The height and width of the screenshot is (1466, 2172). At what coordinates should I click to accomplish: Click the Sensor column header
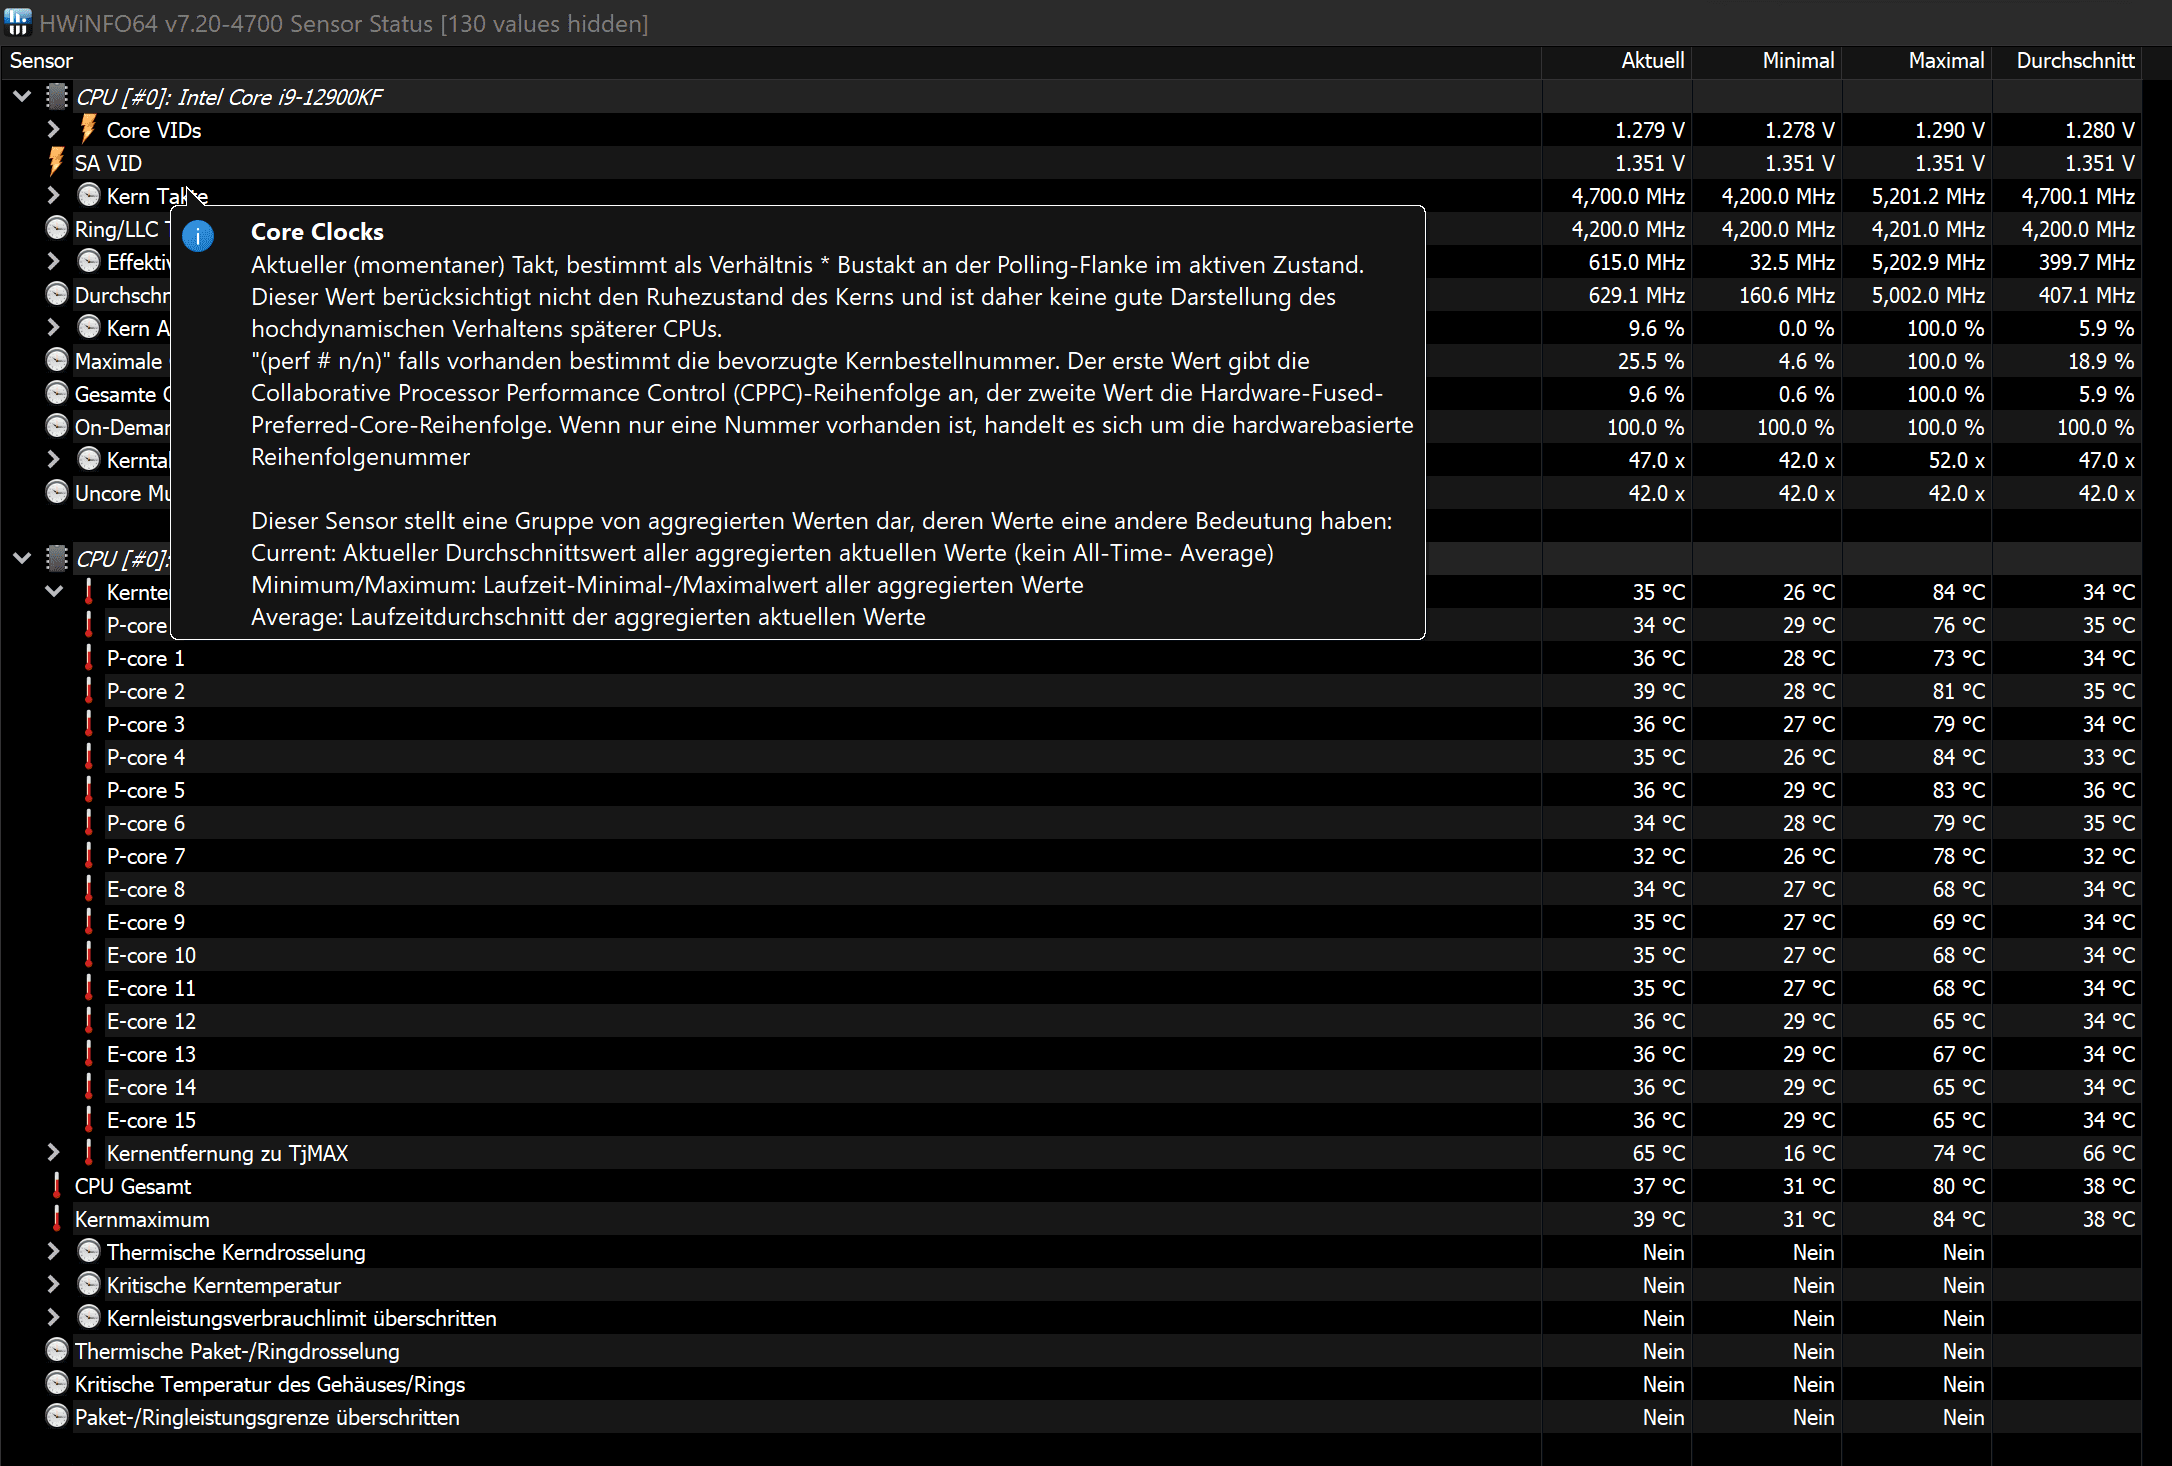[x=41, y=61]
